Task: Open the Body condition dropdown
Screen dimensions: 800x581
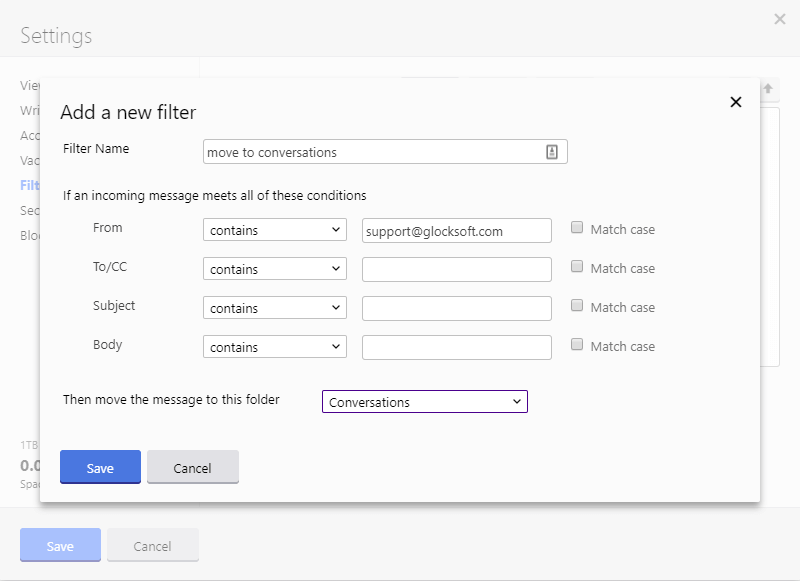Action: tap(274, 346)
